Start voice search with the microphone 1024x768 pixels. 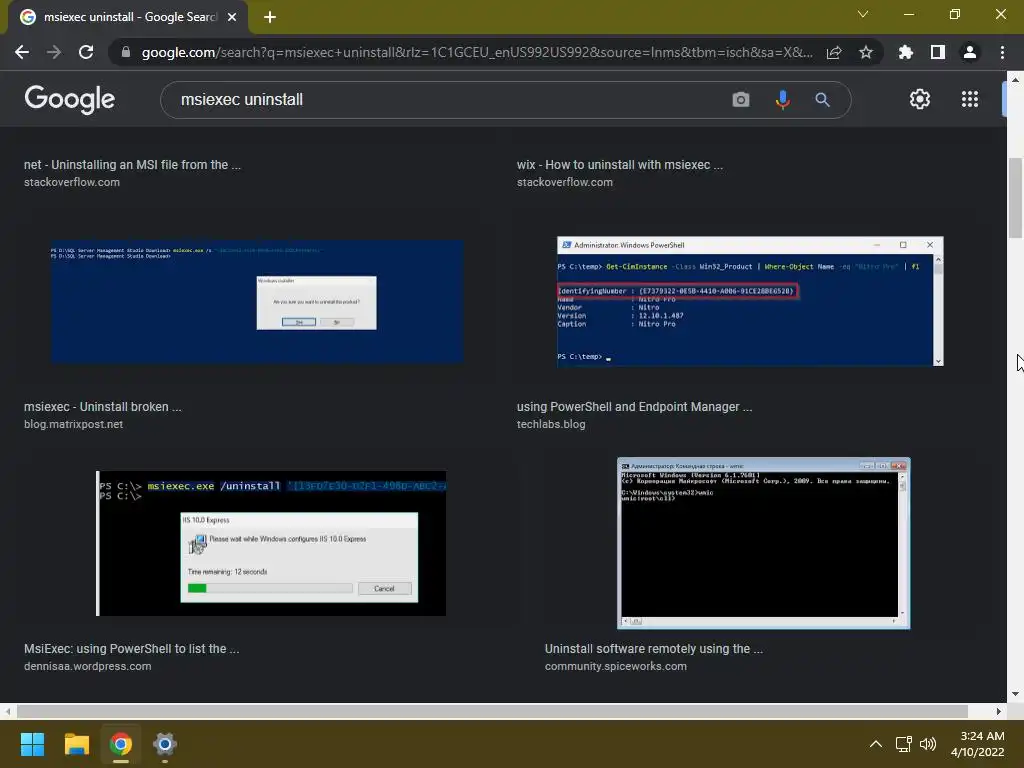click(782, 100)
